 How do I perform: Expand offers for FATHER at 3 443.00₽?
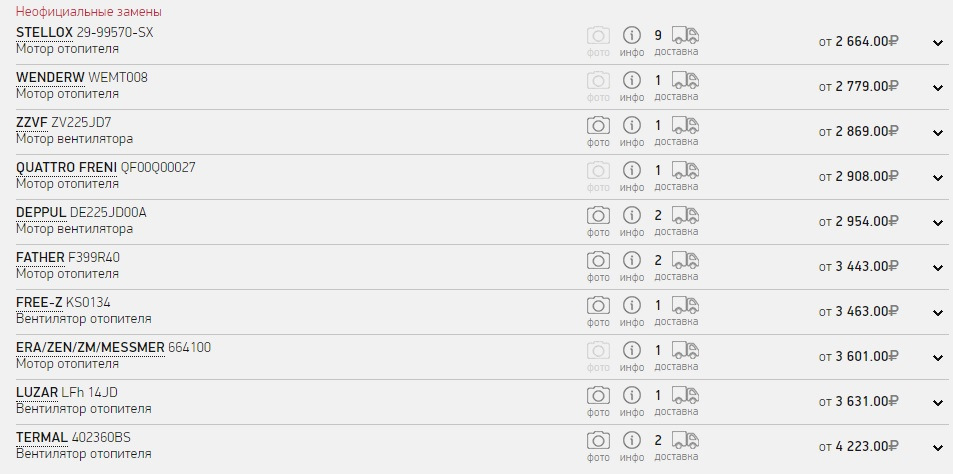click(938, 268)
